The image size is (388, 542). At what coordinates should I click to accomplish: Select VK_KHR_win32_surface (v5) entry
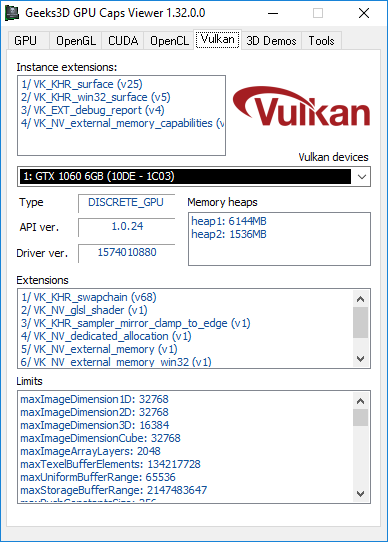click(x=95, y=97)
